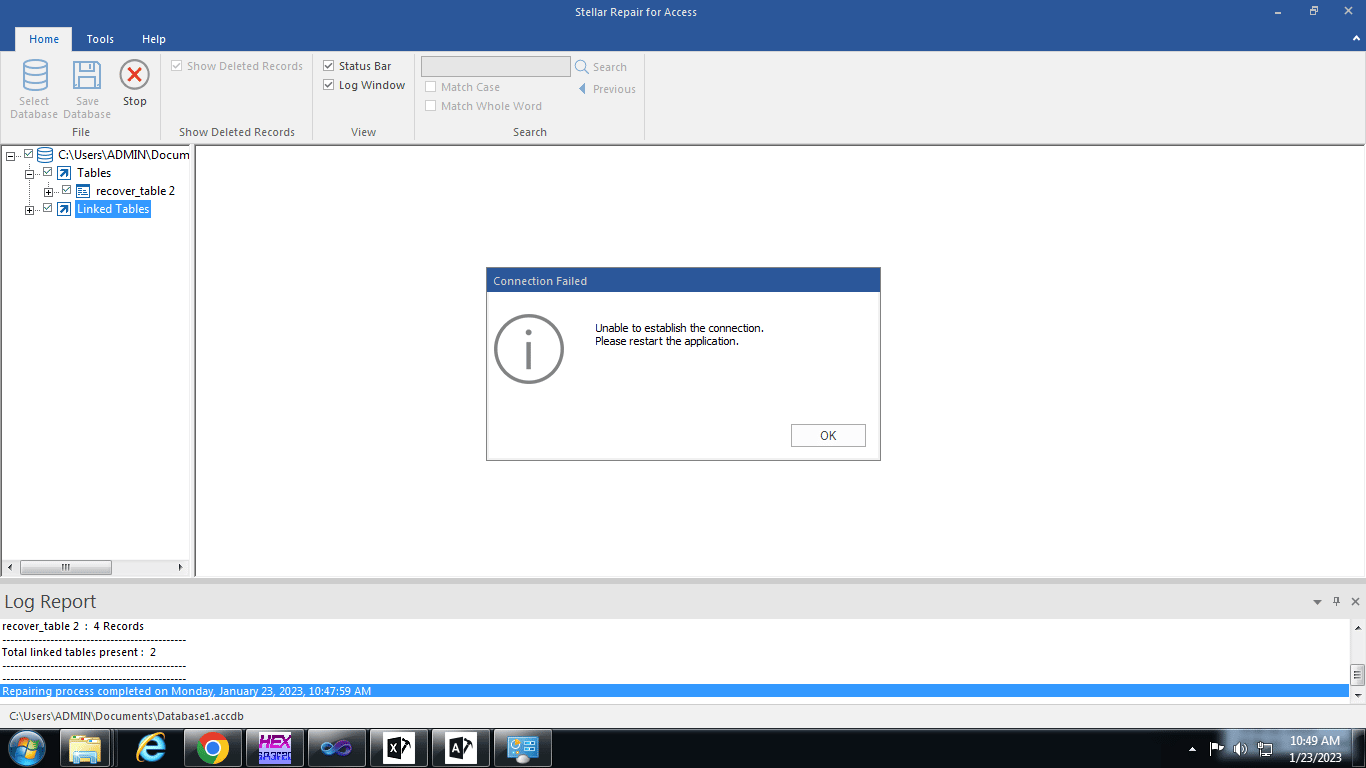Toggle the Show Deleted Records checkbox
1366x768 pixels.
[177, 66]
